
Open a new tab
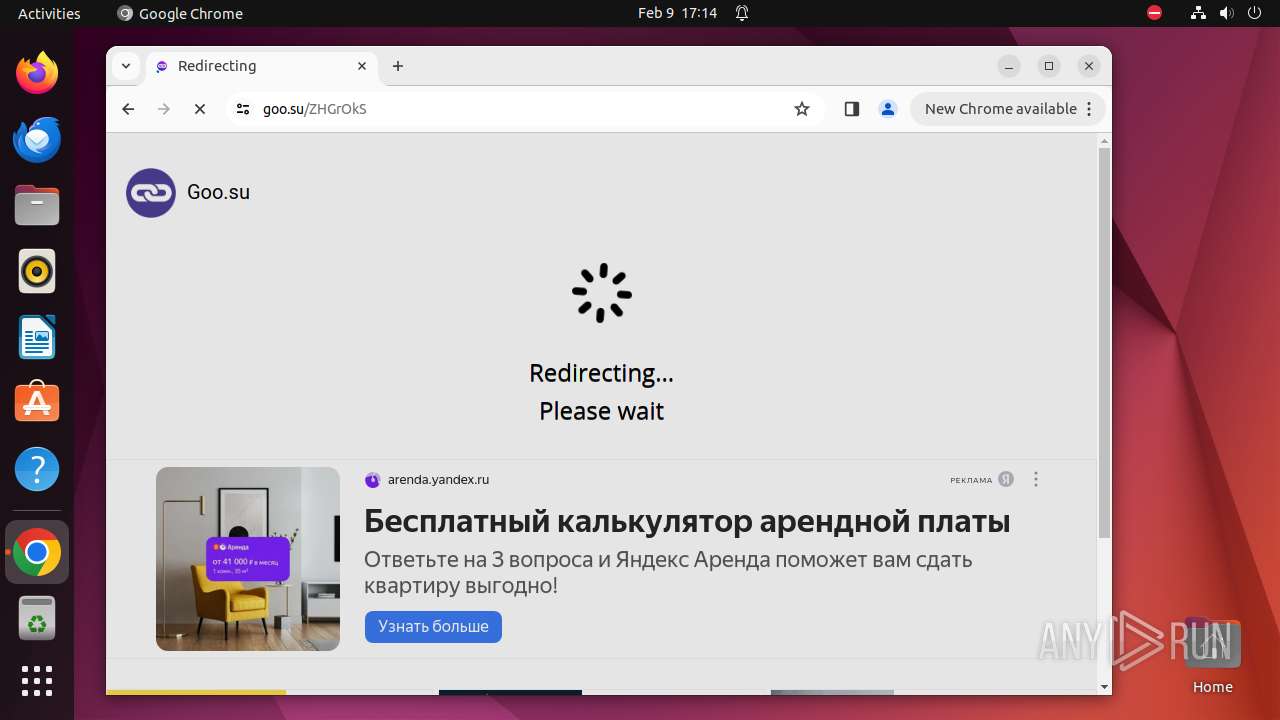(398, 66)
